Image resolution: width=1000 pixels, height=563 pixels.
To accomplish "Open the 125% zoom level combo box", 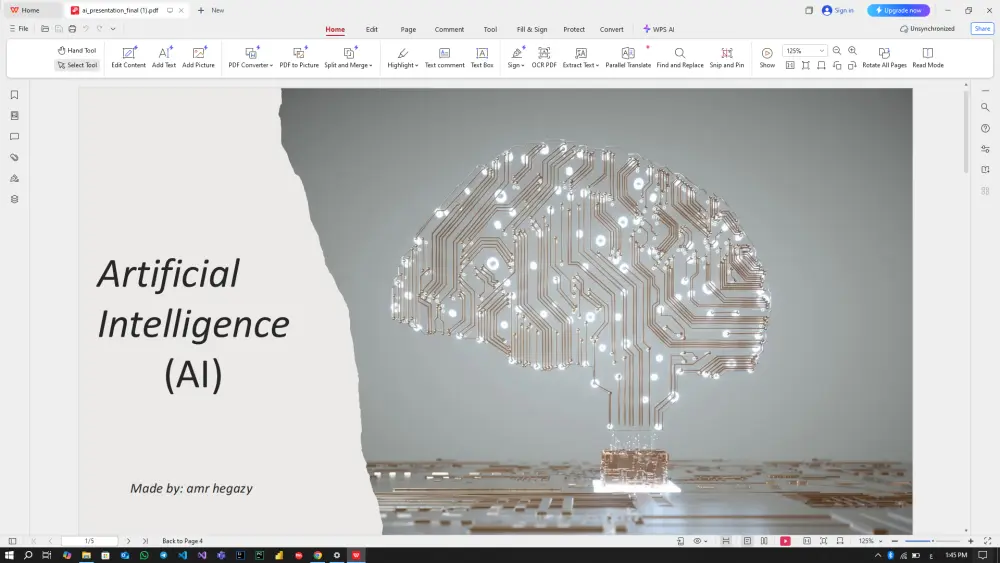I will tap(804, 50).
